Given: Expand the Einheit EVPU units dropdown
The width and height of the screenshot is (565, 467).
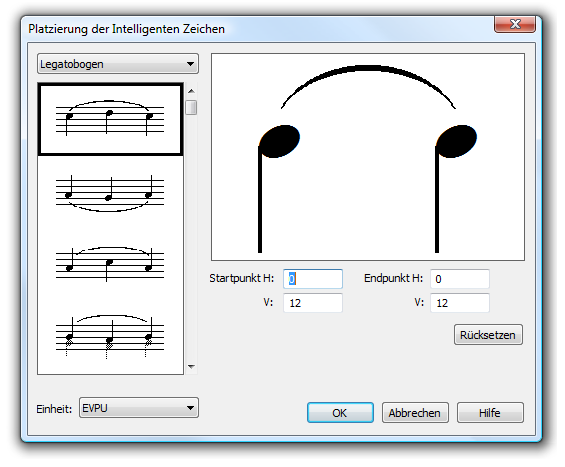Looking at the screenshot, I should [139, 408].
